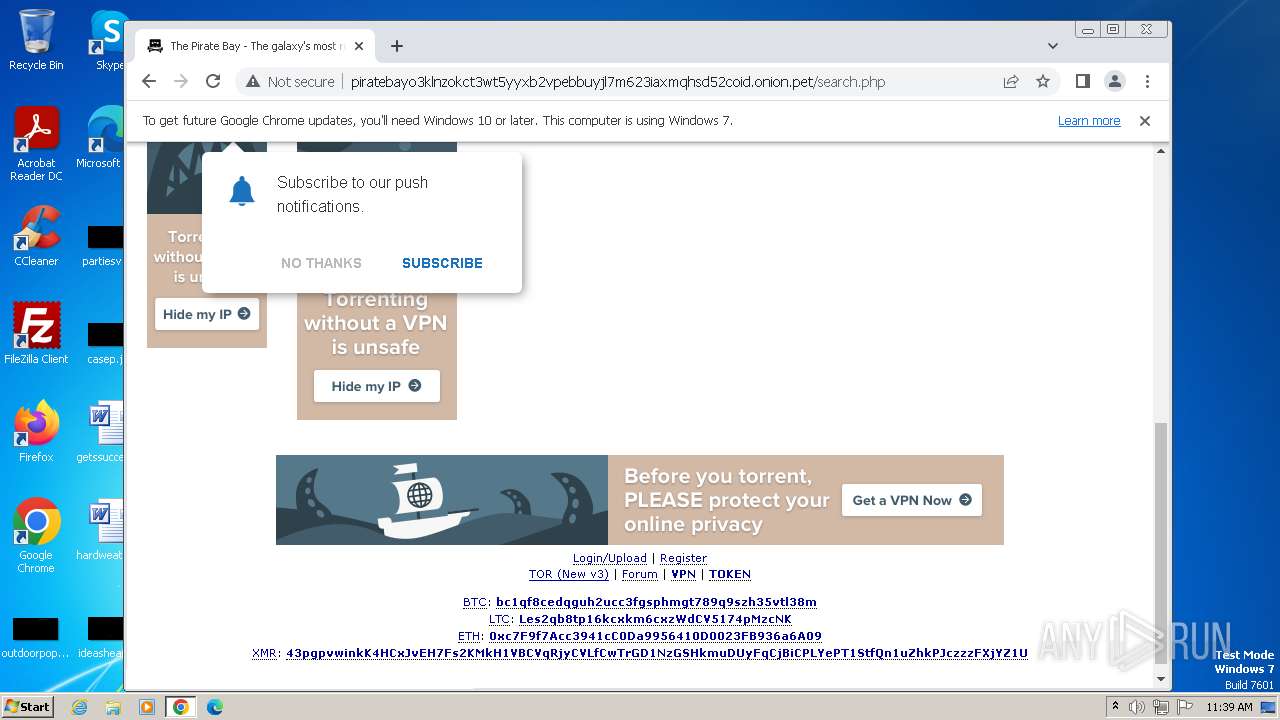Open File Explorer from taskbar
The height and width of the screenshot is (720, 1280).
113,707
